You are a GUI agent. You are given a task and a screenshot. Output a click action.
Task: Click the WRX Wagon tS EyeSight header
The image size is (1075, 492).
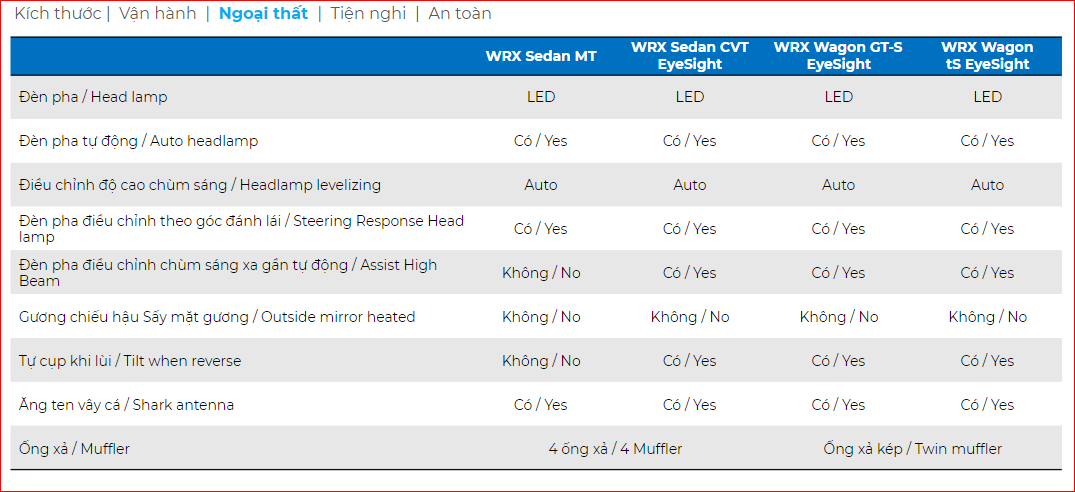pos(987,56)
